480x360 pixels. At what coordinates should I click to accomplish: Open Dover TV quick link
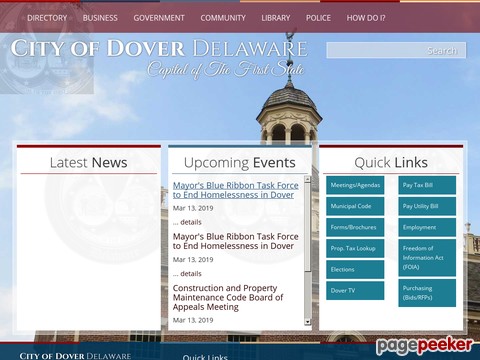pos(355,290)
